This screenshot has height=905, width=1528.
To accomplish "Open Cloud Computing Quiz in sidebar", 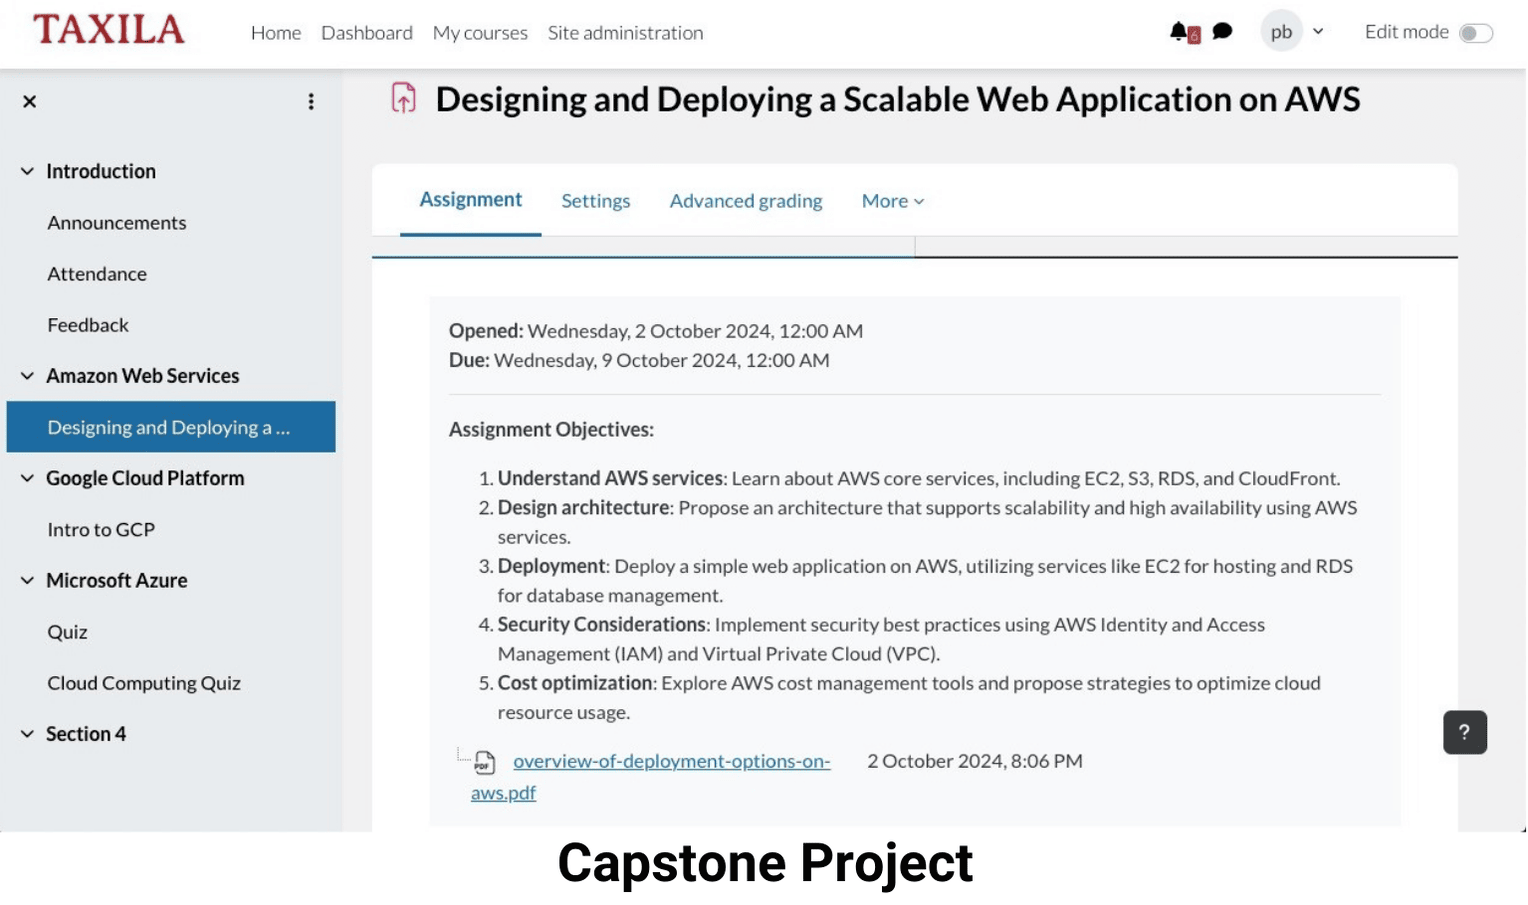I will coord(144,683).
